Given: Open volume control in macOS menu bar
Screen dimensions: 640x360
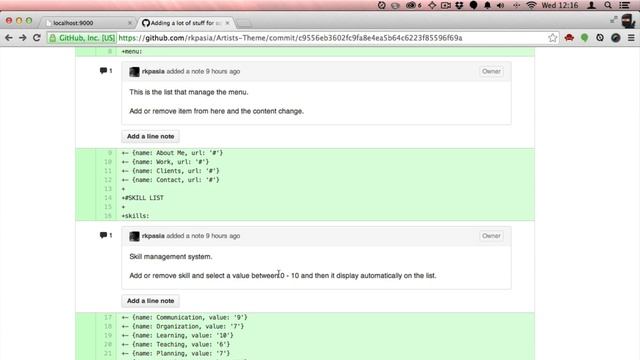Looking at the screenshot, I should coord(501,5).
